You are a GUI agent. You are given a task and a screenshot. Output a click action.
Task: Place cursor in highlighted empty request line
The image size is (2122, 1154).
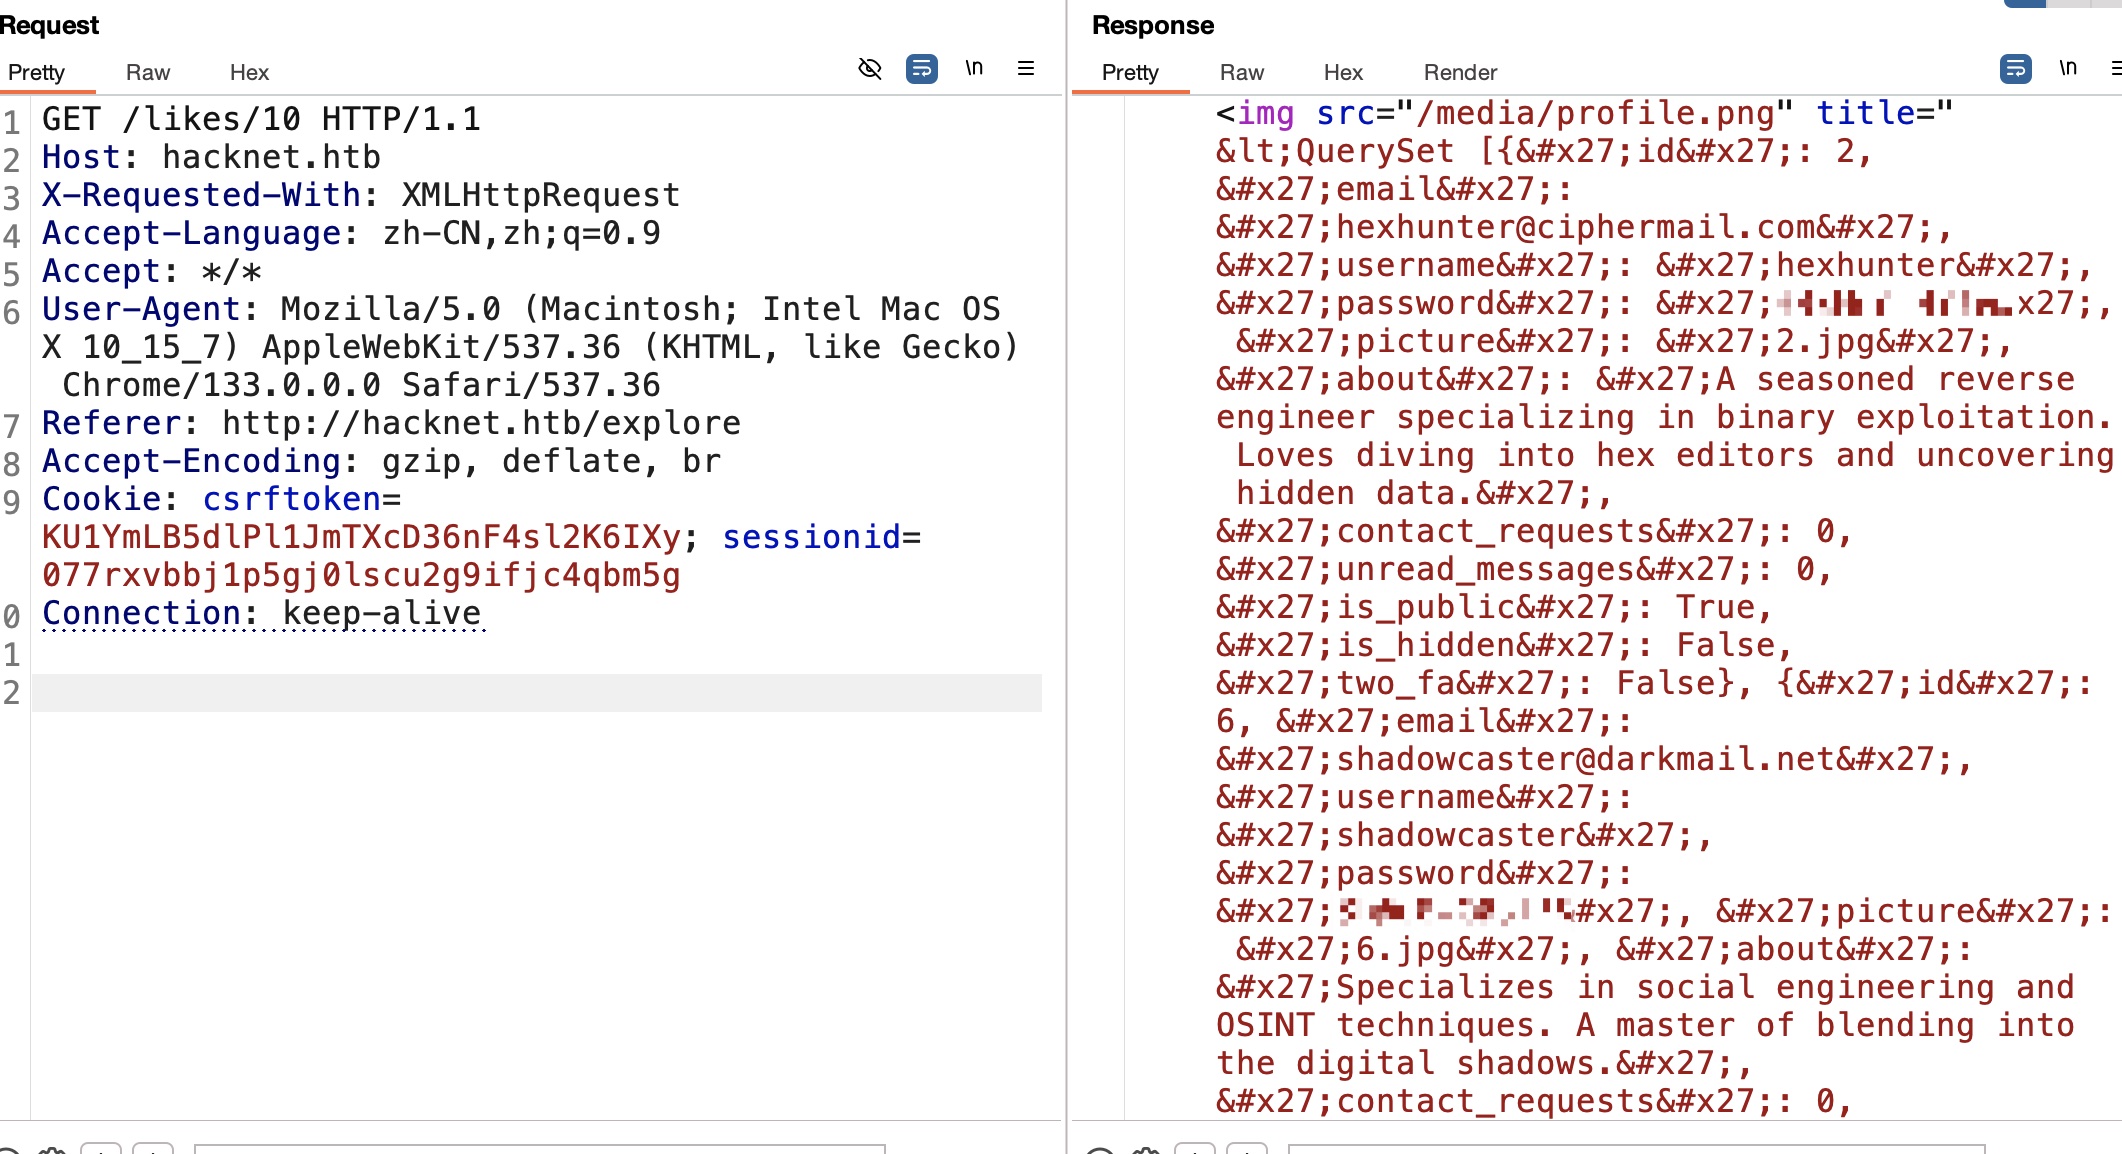(x=536, y=693)
